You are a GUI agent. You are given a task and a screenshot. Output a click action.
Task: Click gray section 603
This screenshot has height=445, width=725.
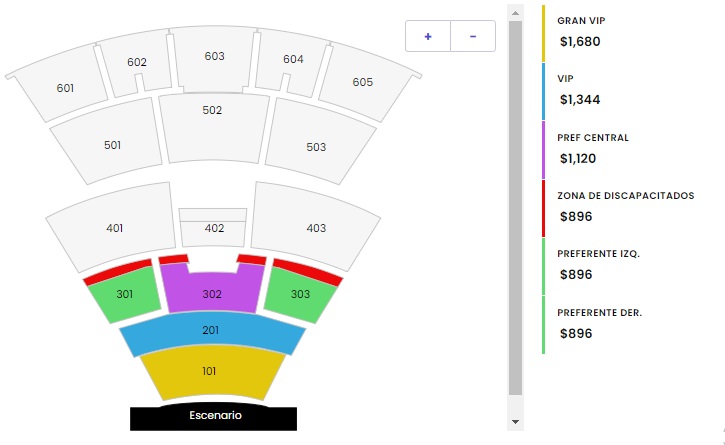[214, 59]
